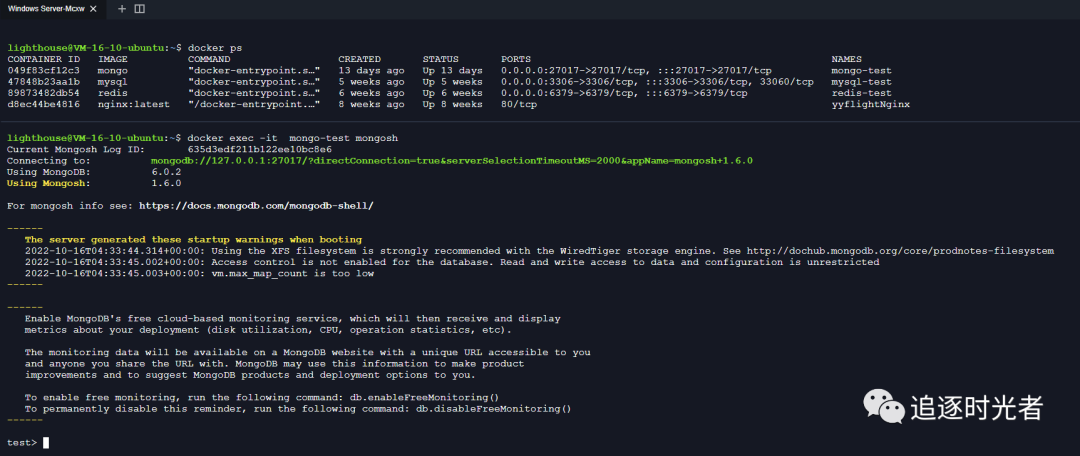This screenshot has height=456, width=1080.
Task: Click container ID 049f83cf12c3
Action: (43, 70)
